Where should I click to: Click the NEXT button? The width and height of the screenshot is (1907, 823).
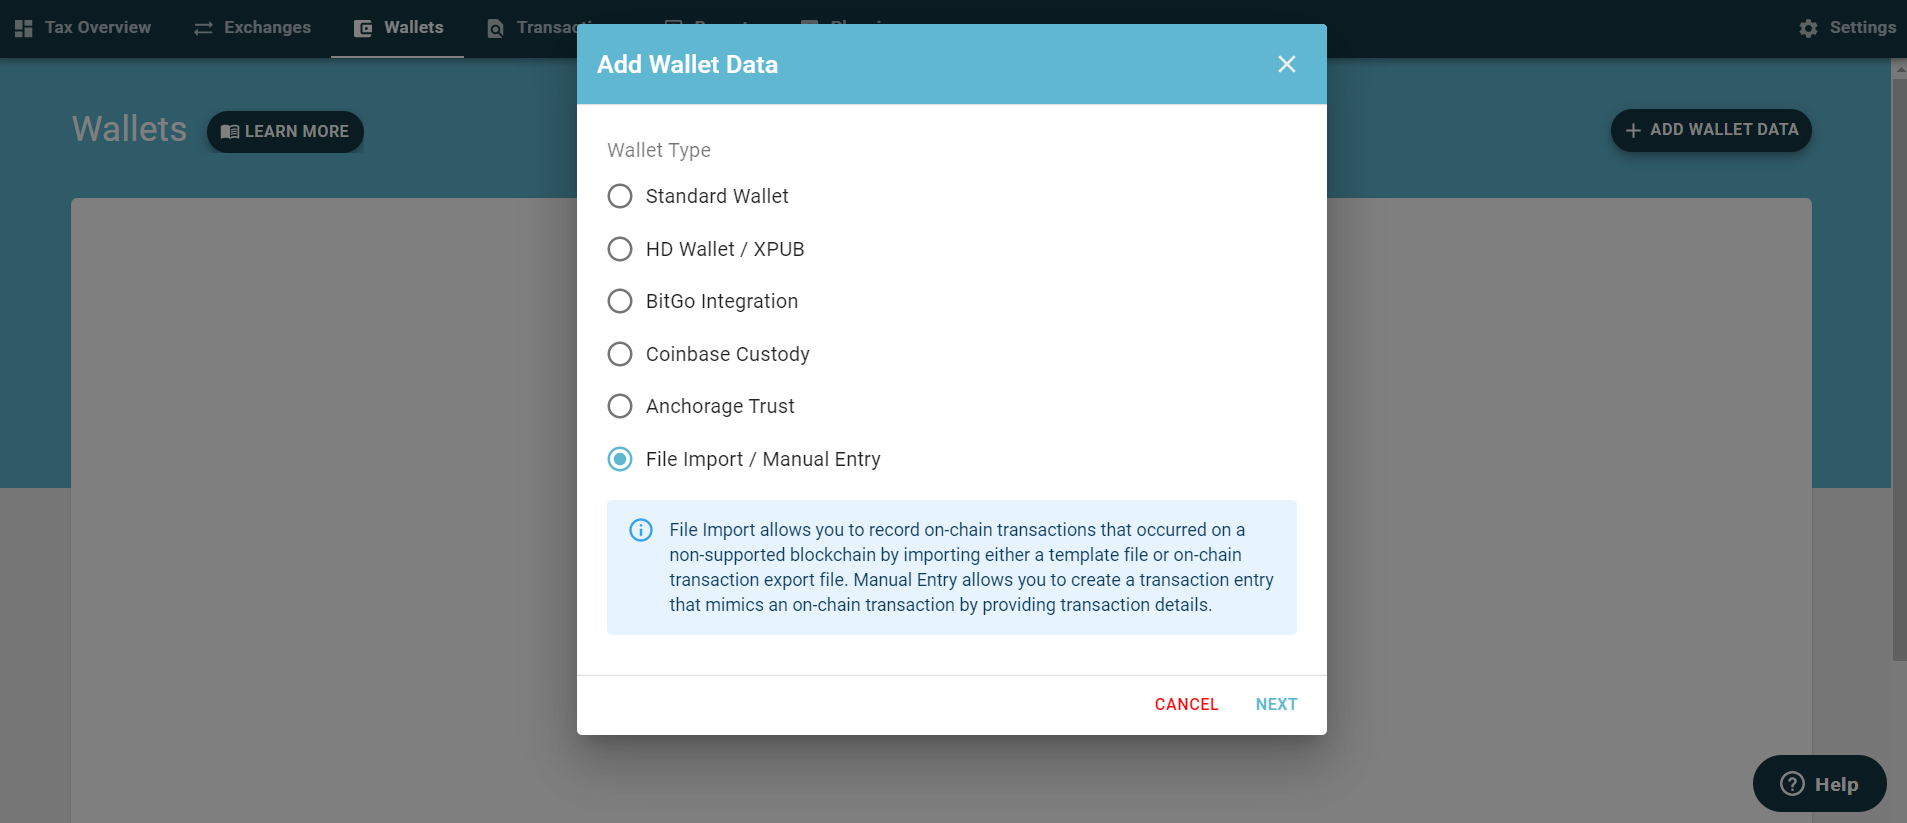tap(1276, 705)
